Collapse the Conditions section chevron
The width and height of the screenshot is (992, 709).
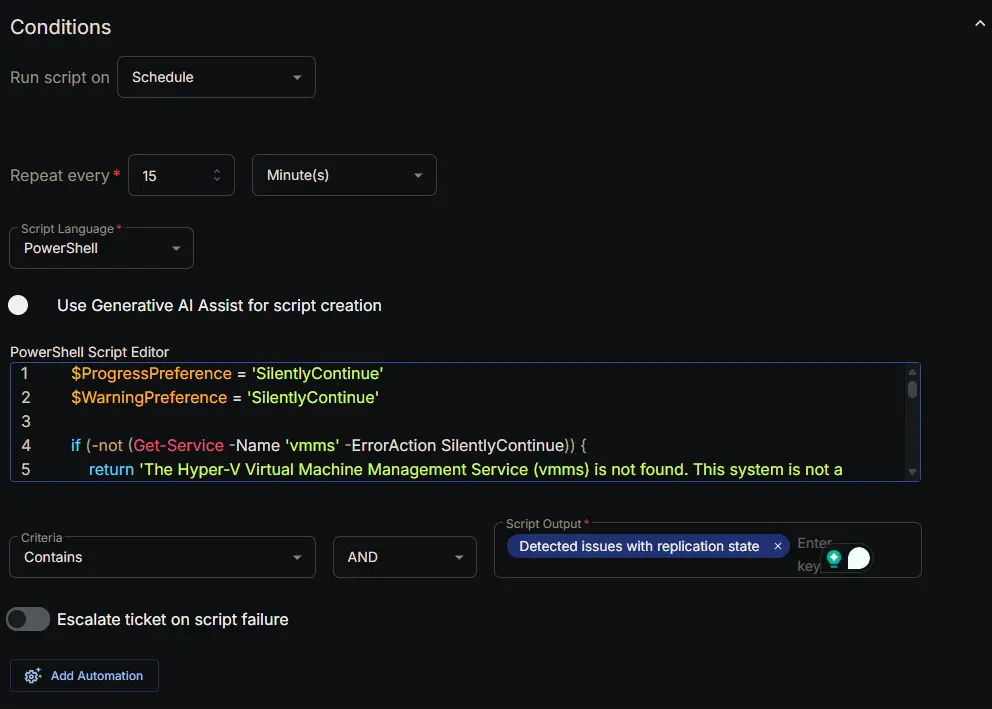point(979,23)
